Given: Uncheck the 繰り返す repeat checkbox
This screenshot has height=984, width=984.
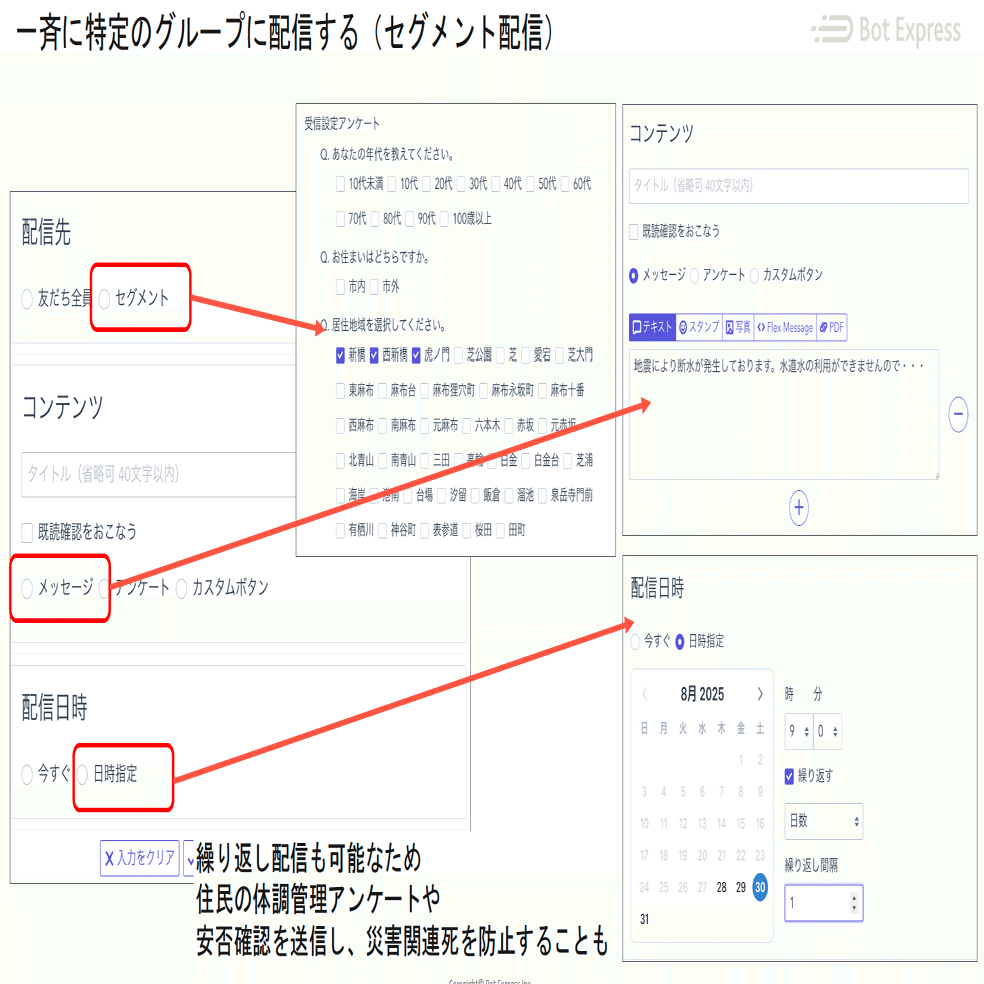Looking at the screenshot, I should pos(789,777).
